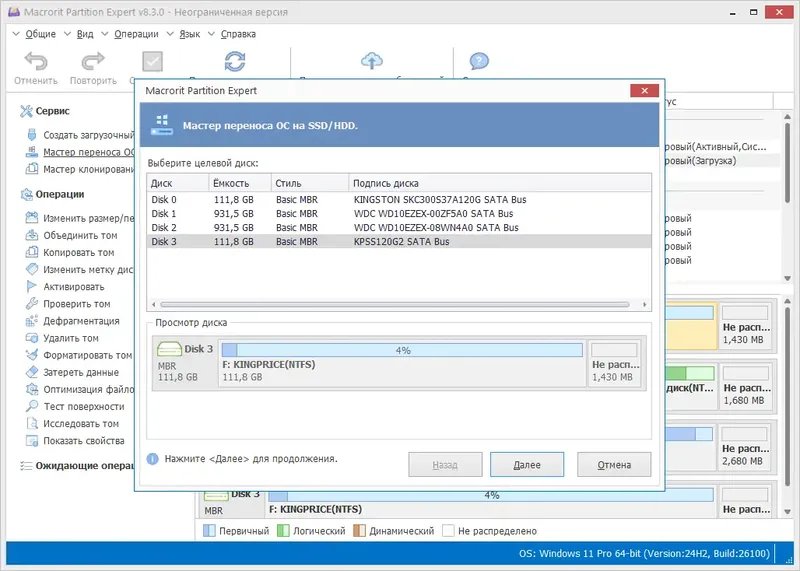
Task: Close the Macrorit Partition Expert dialog
Action: (644, 90)
